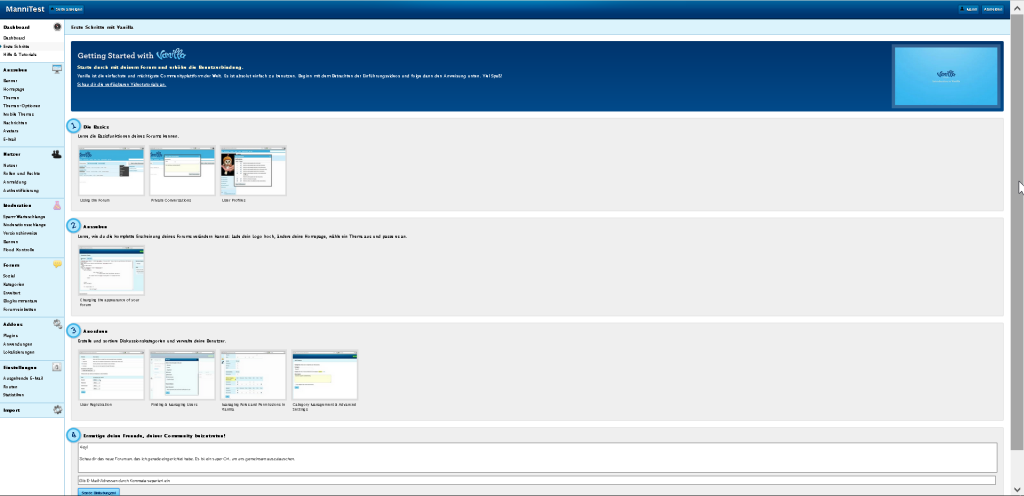Click the Sende Einladungen button
1024x496 pixels.
tap(99, 492)
